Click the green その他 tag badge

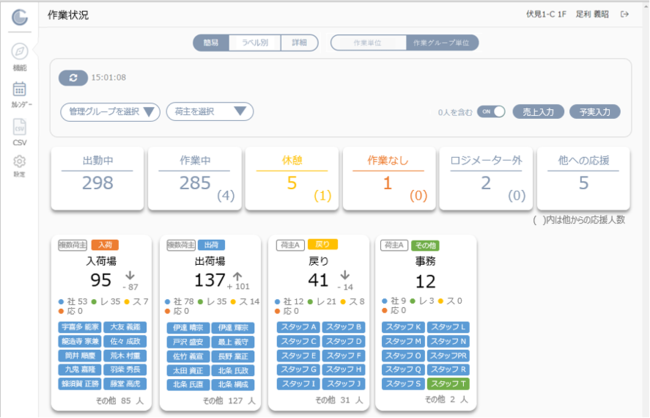(425, 245)
